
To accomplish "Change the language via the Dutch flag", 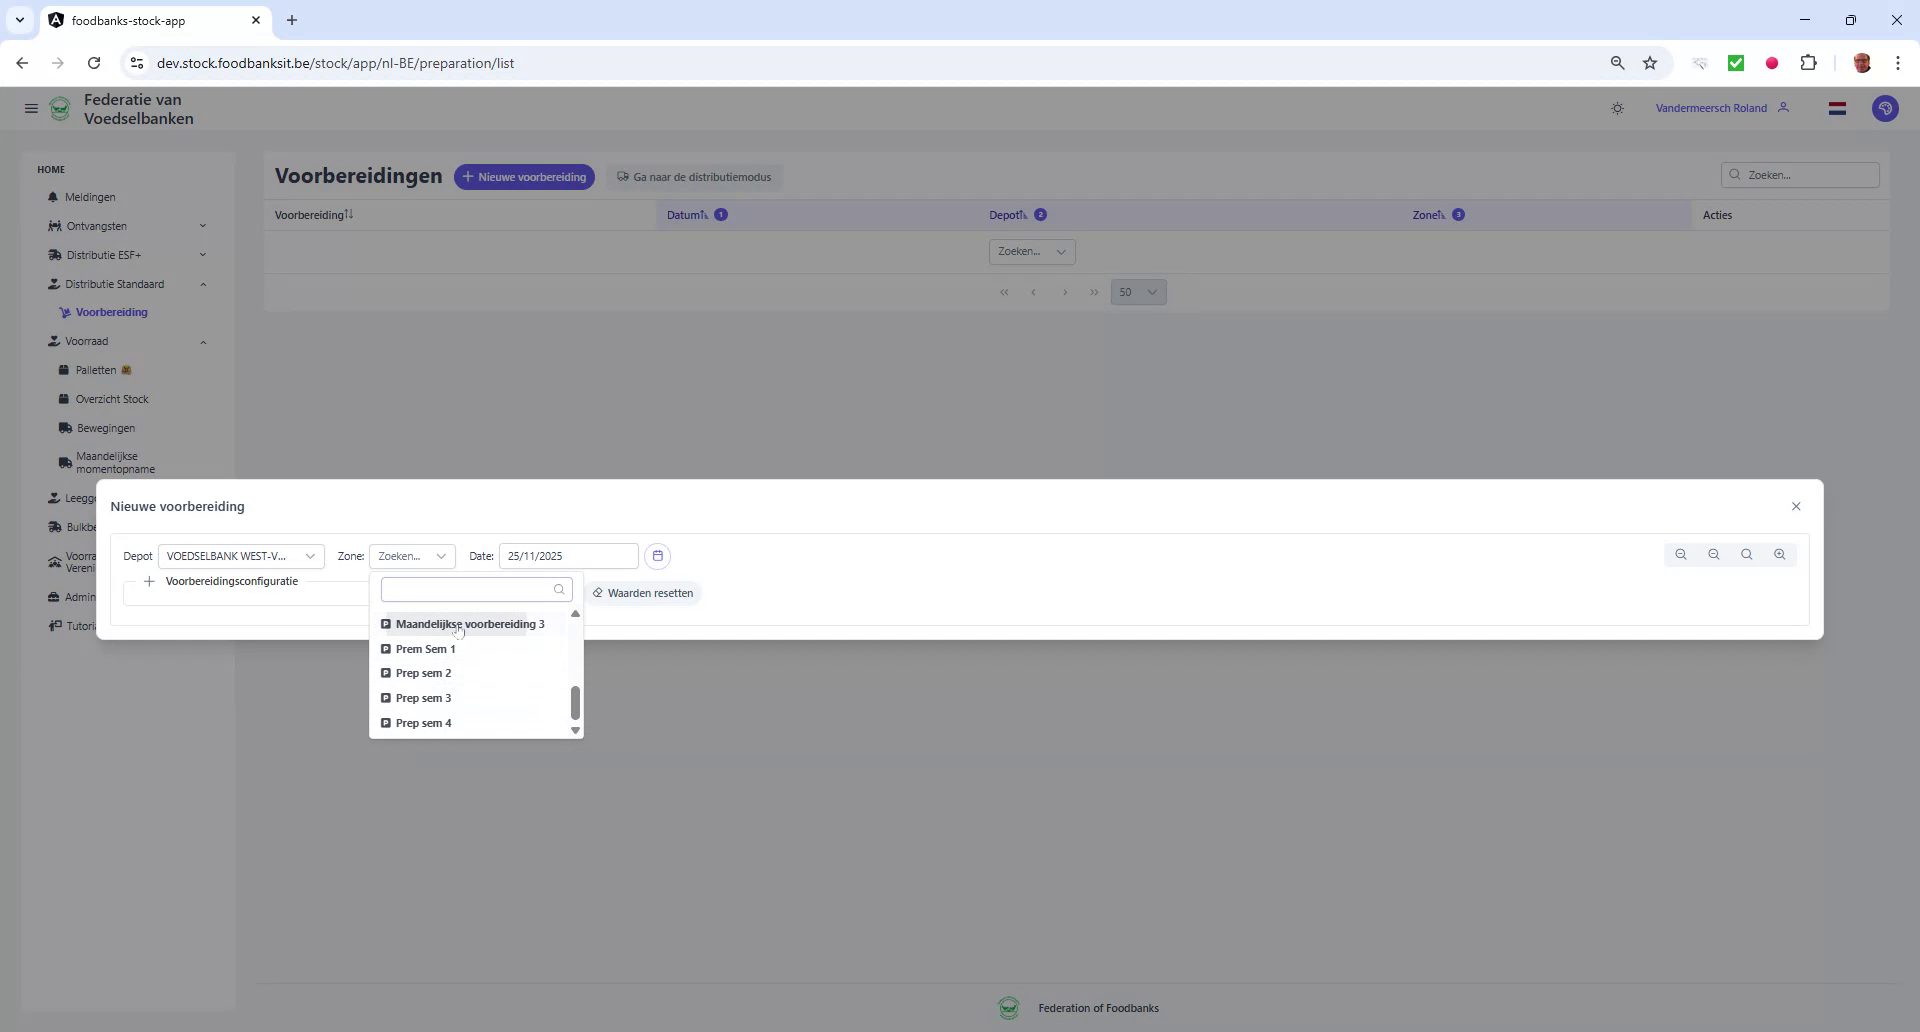I will pyautogui.click(x=1837, y=108).
